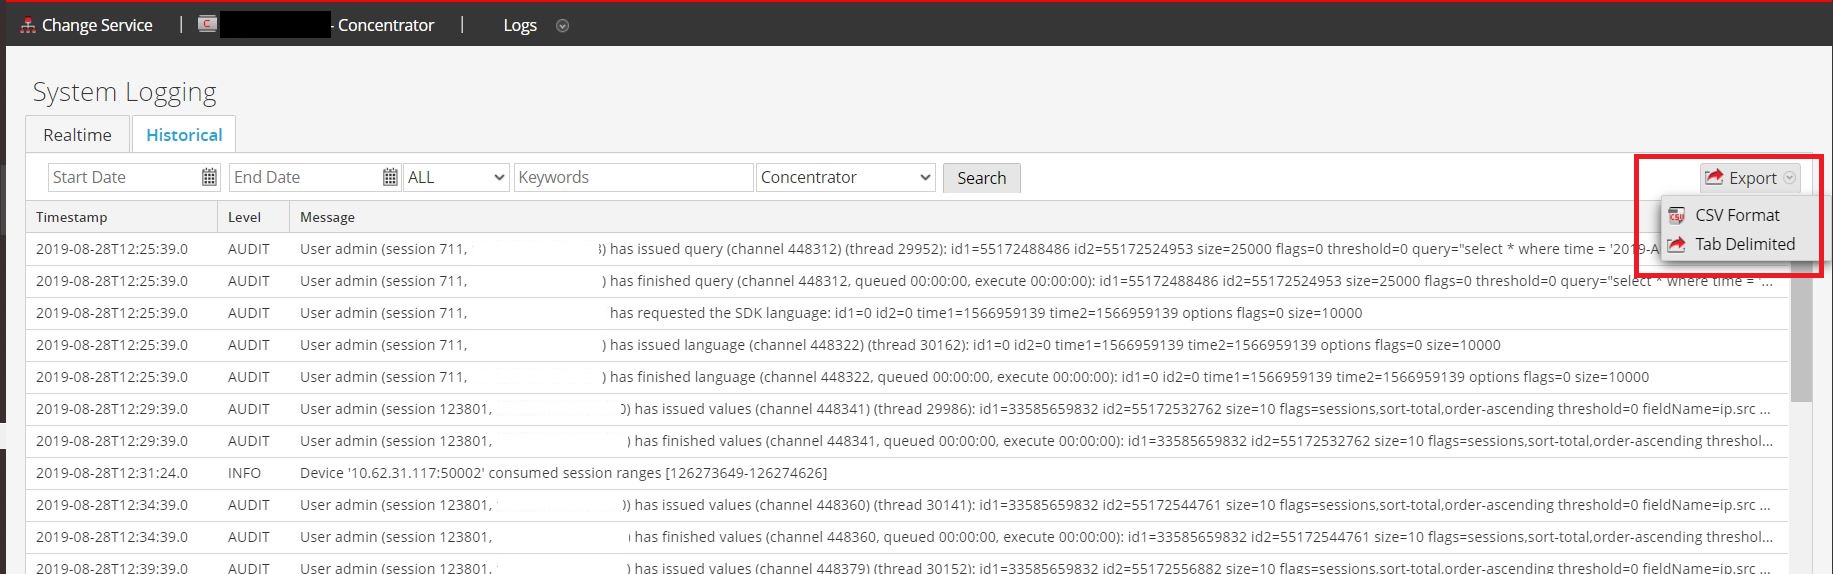Open the ALL log level dropdown

point(456,177)
